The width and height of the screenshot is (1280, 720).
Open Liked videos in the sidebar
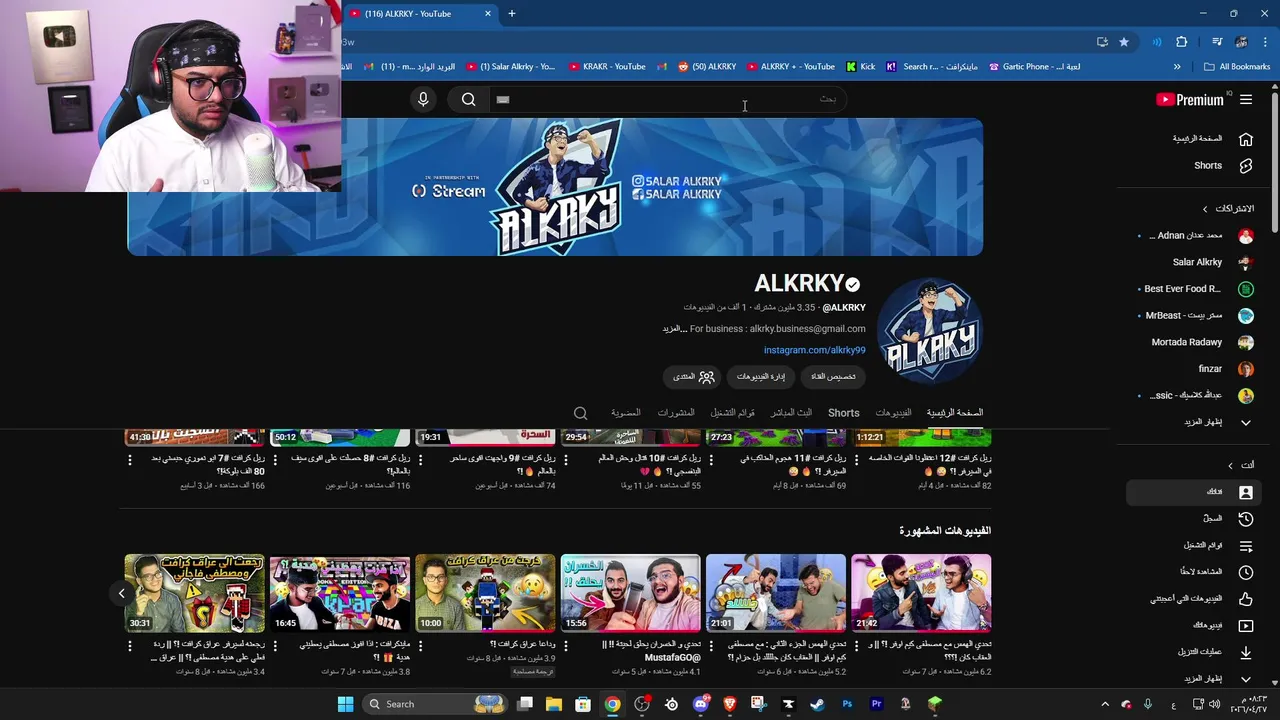(x=1194, y=599)
